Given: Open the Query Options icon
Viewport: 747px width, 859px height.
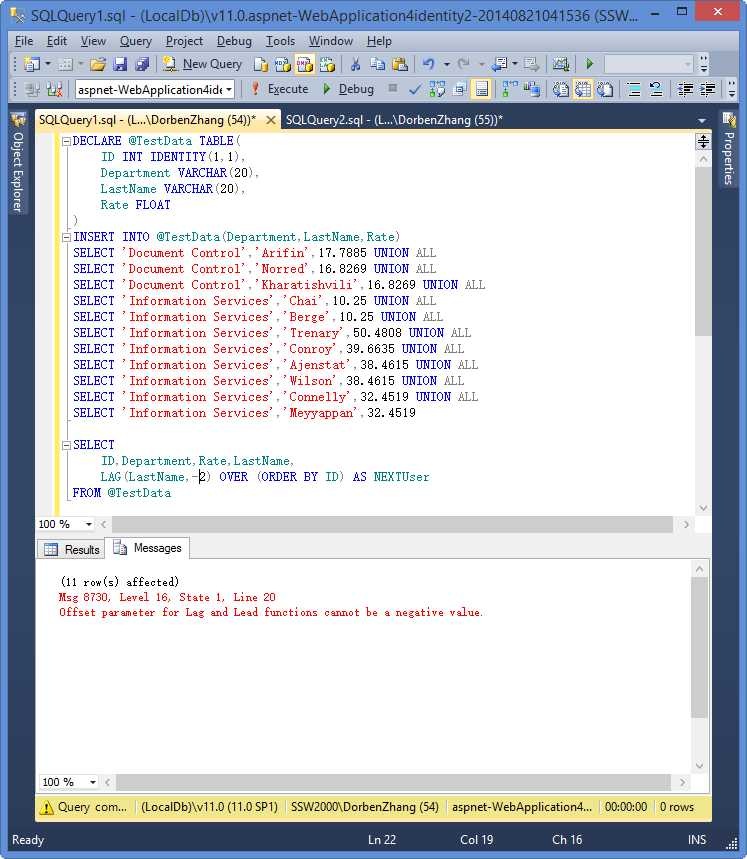Looking at the screenshot, I should click(x=459, y=89).
